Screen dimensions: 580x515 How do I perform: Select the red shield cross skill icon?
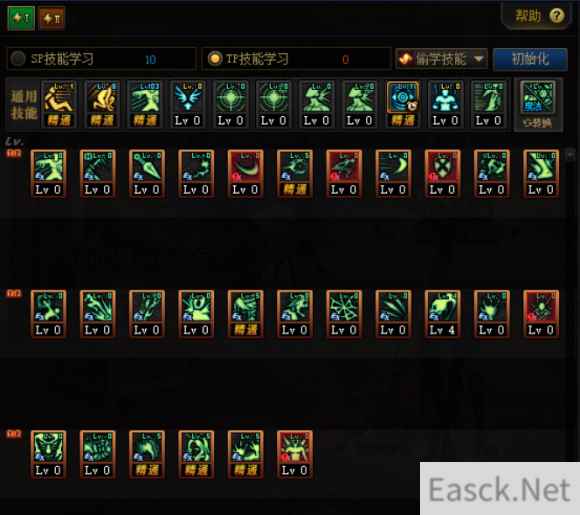[442, 174]
